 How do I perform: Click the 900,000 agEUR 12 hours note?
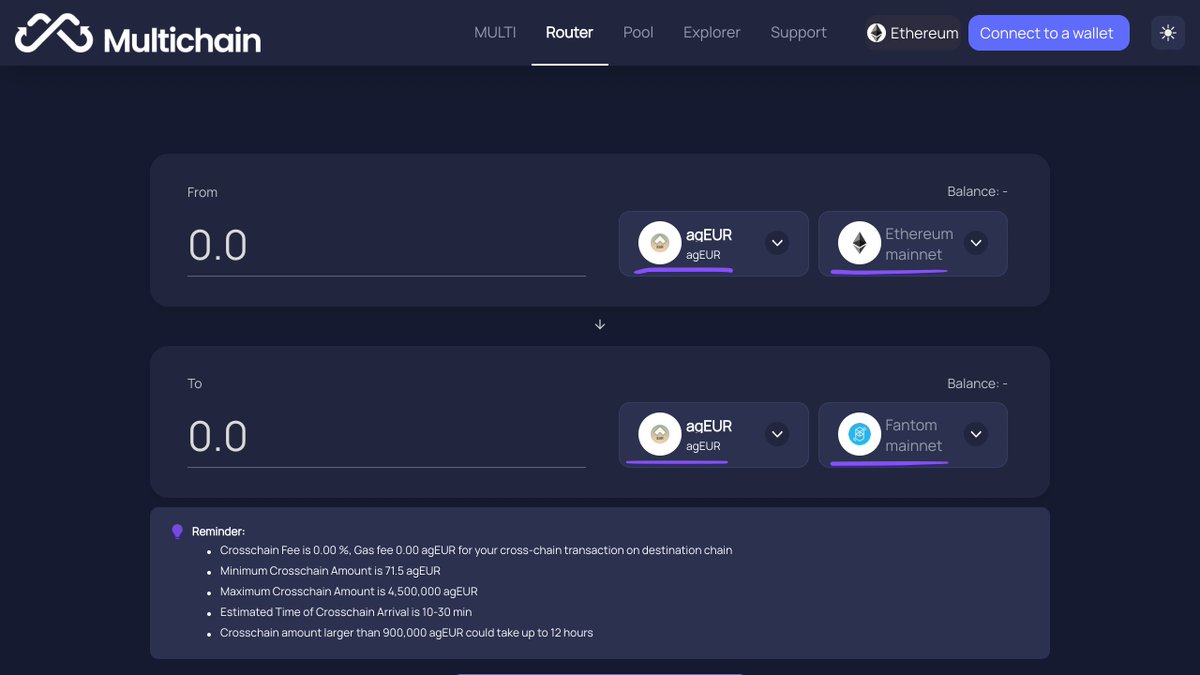(406, 633)
